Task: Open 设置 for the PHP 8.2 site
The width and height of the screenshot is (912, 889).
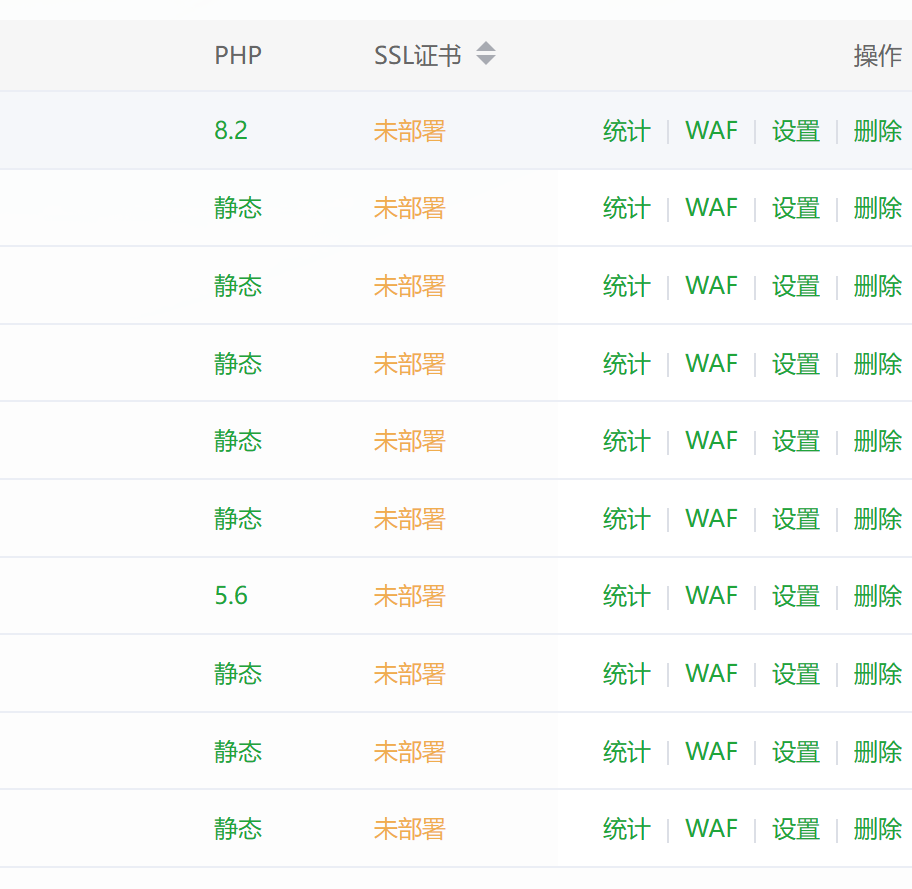Action: (796, 131)
